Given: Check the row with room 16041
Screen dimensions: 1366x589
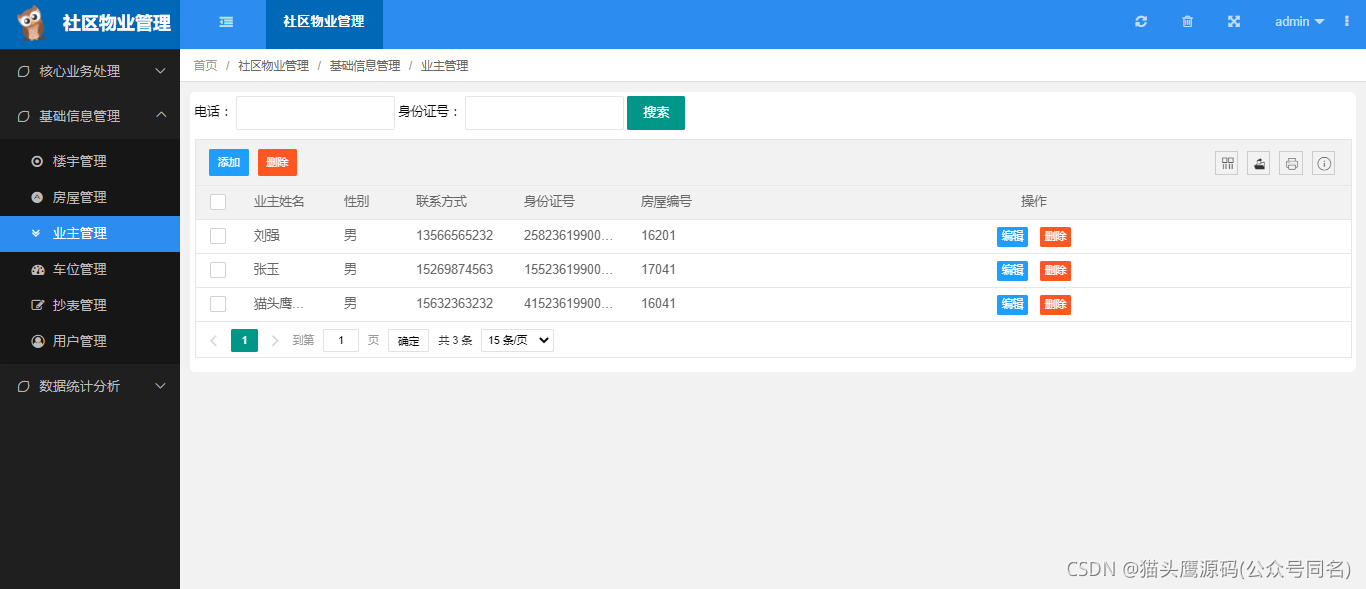Looking at the screenshot, I should [x=218, y=304].
